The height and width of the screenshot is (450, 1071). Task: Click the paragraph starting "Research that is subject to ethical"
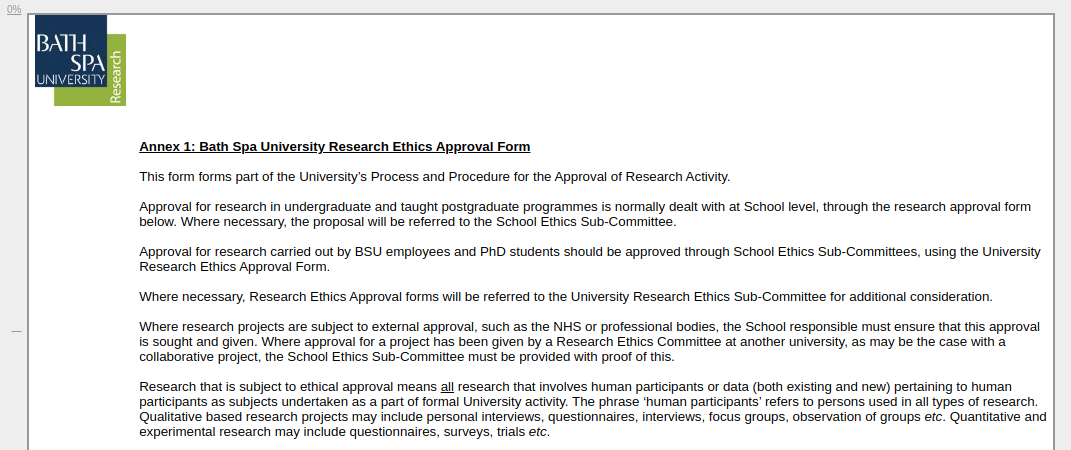point(592,409)
